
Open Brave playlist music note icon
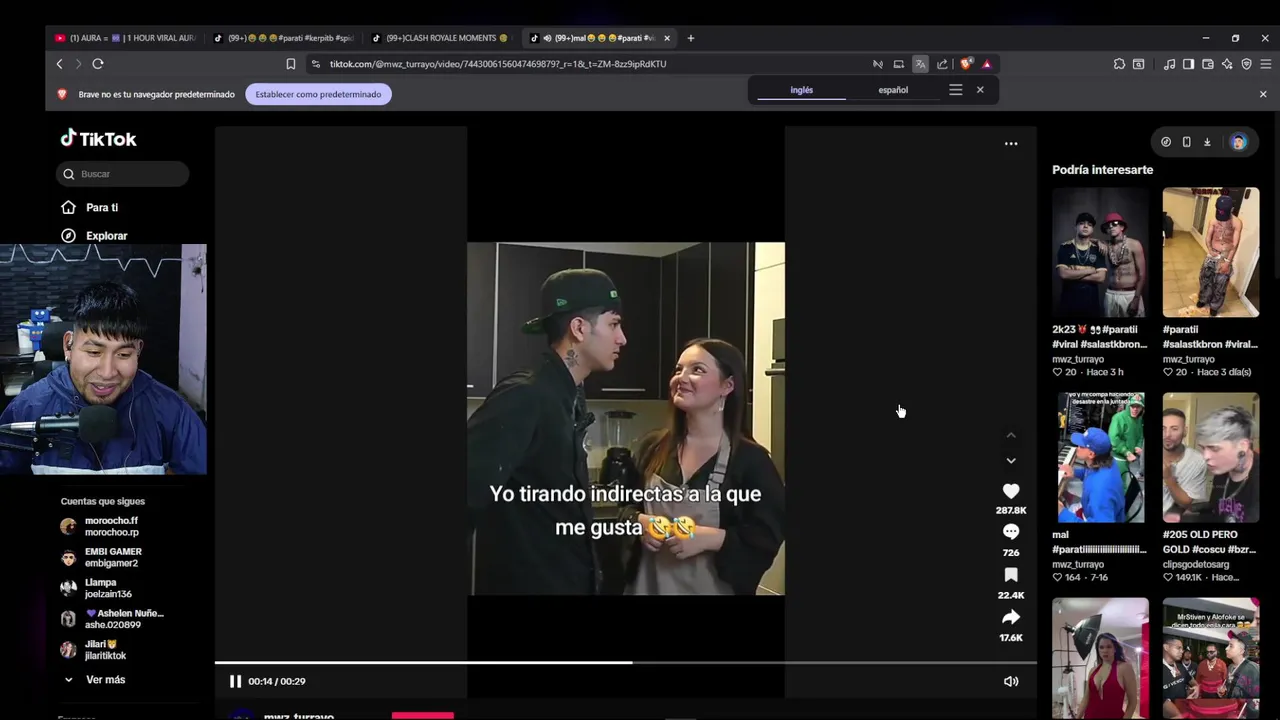coord(1170,64)
